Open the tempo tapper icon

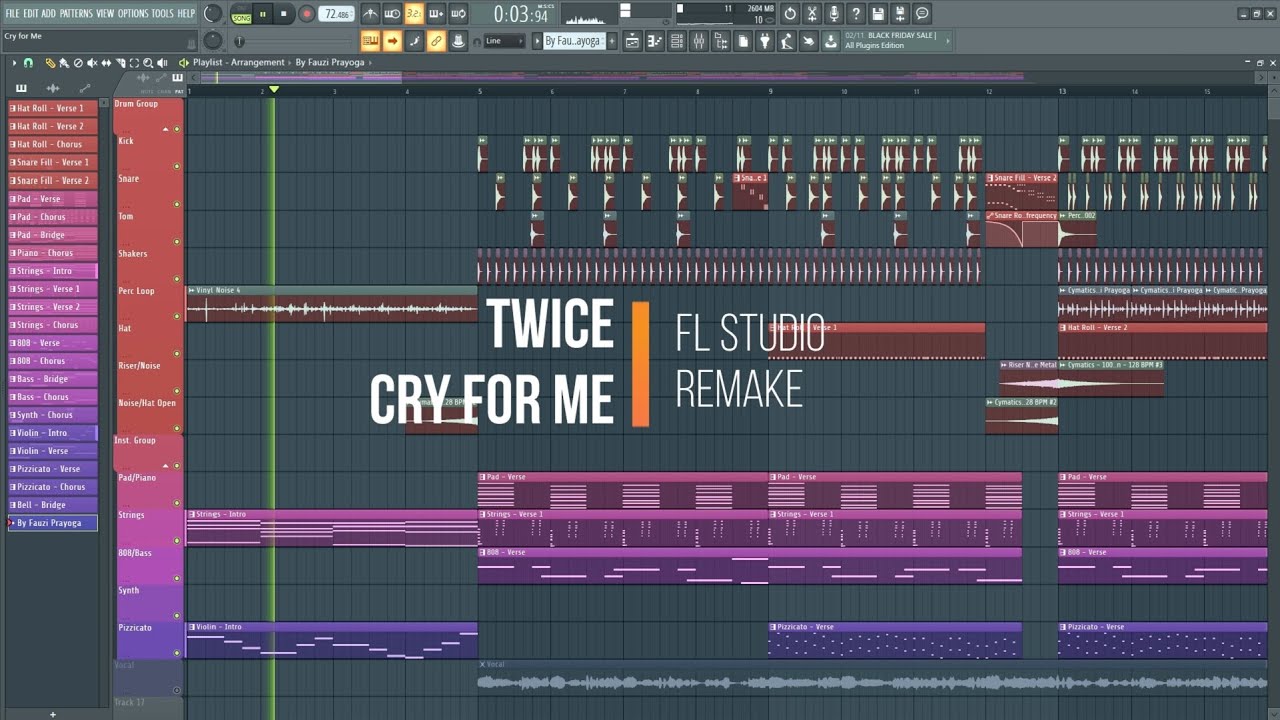[787, 41]
